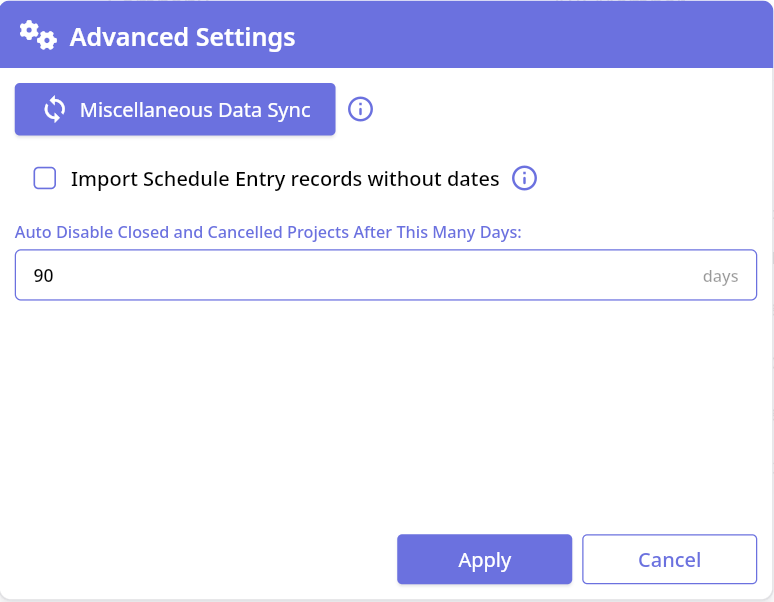Image resolution: width=774 pixels, height=602 pixels.
Task: Enable Import Schedule Entry records without dates checkbox
Action: (x=45, y=179)
